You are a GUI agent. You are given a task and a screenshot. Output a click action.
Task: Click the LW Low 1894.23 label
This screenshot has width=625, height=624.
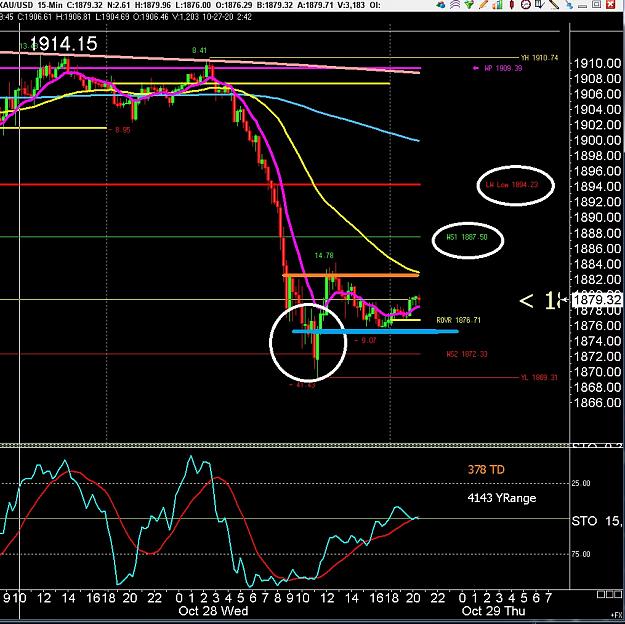click(513, 185)
